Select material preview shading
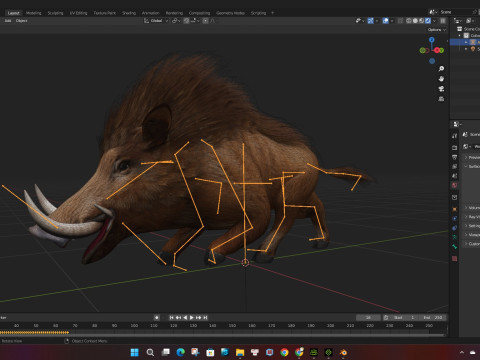Screen dimensions: 480x360 [x=422, y=21]
